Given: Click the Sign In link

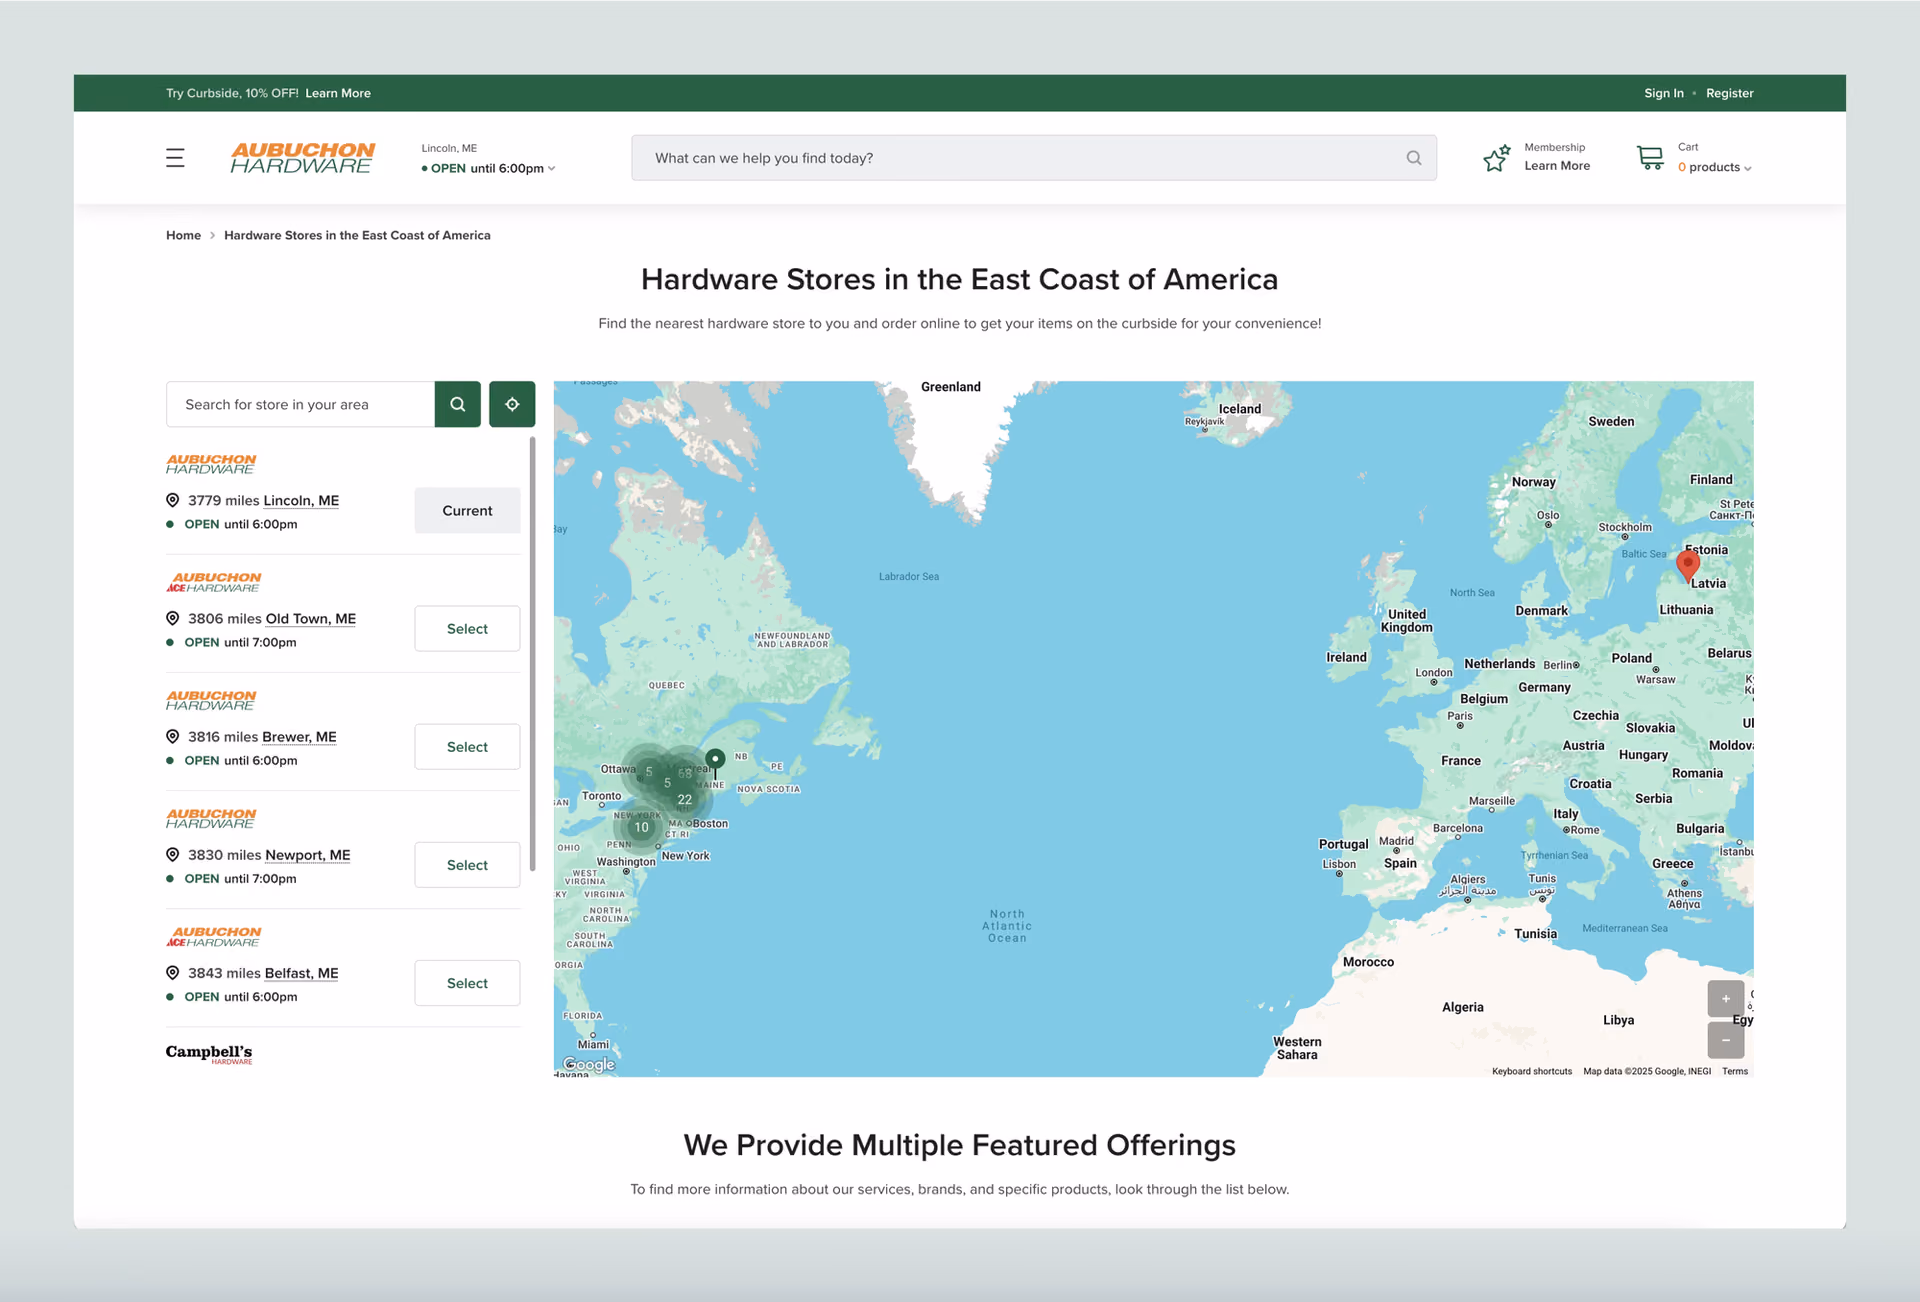Looking at the screenshot, I should pyautogui.click(x=1664, y=93).
